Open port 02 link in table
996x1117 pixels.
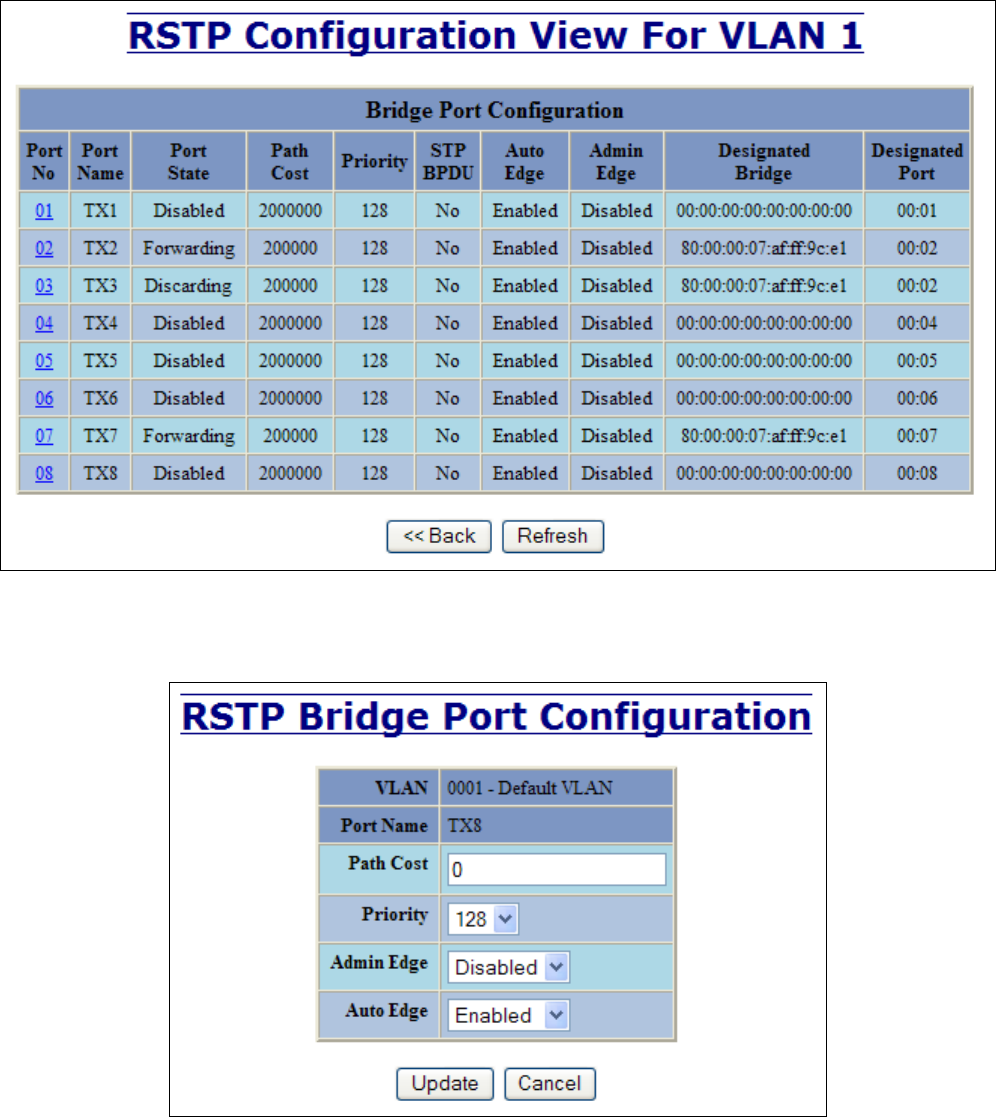coord(44,249)
